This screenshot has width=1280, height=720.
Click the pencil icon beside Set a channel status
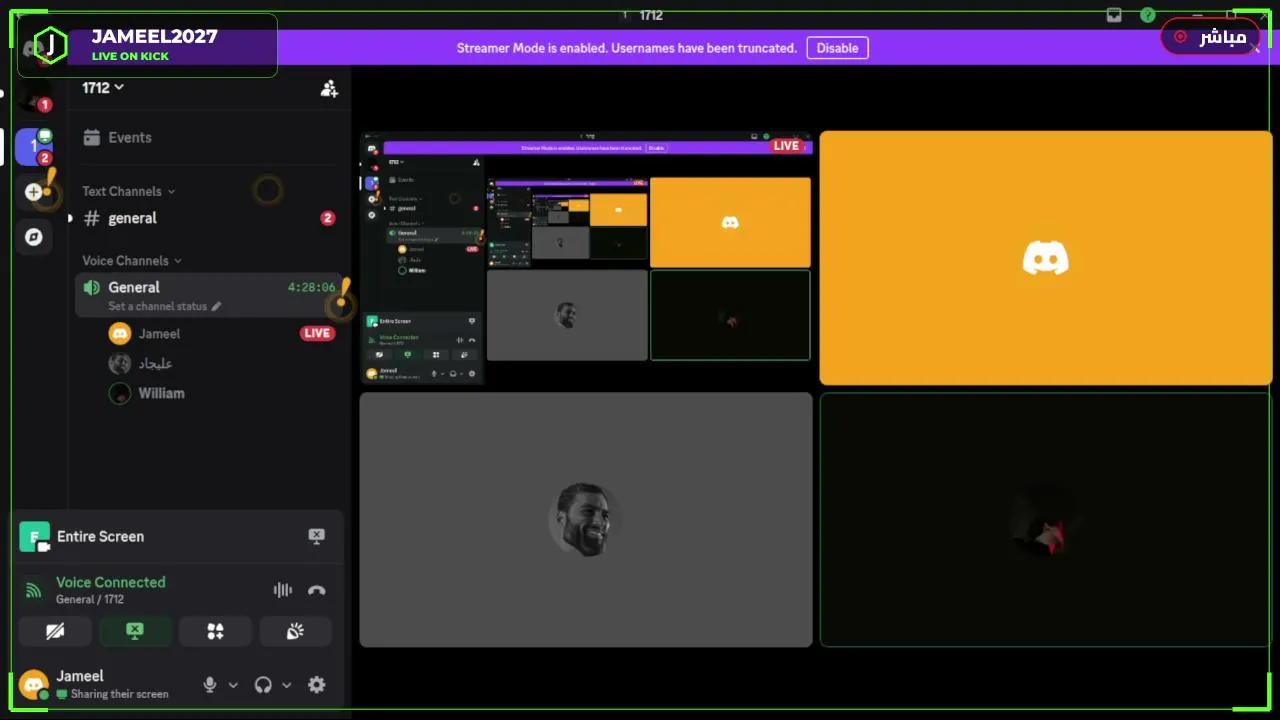click(x=216, y=306)
